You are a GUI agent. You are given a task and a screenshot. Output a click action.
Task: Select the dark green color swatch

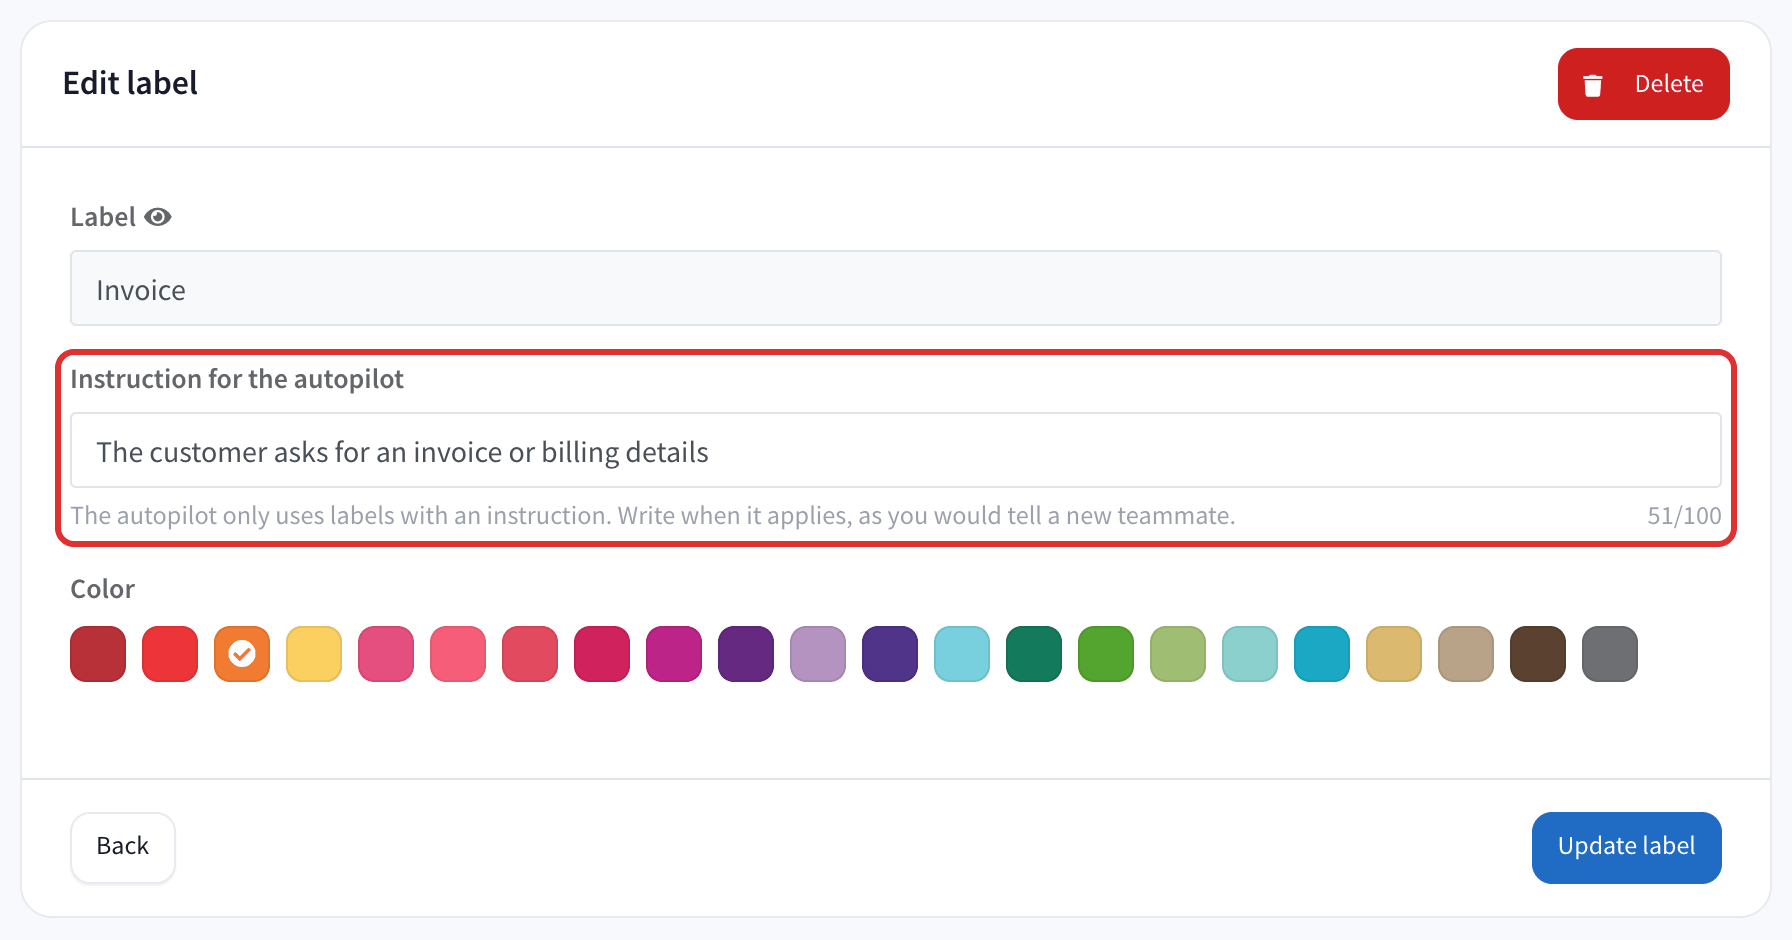tap(1034, 654)
